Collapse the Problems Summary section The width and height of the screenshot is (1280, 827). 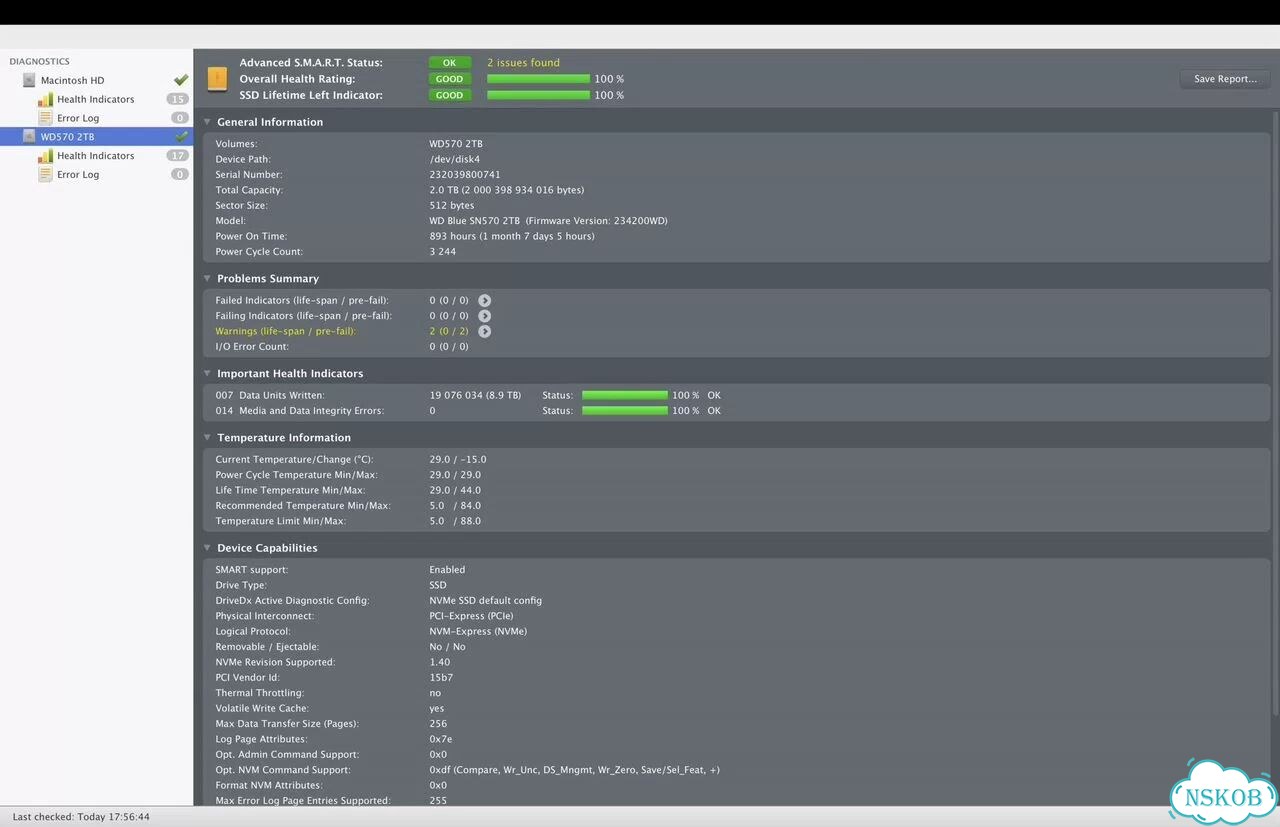coord(207,279)
